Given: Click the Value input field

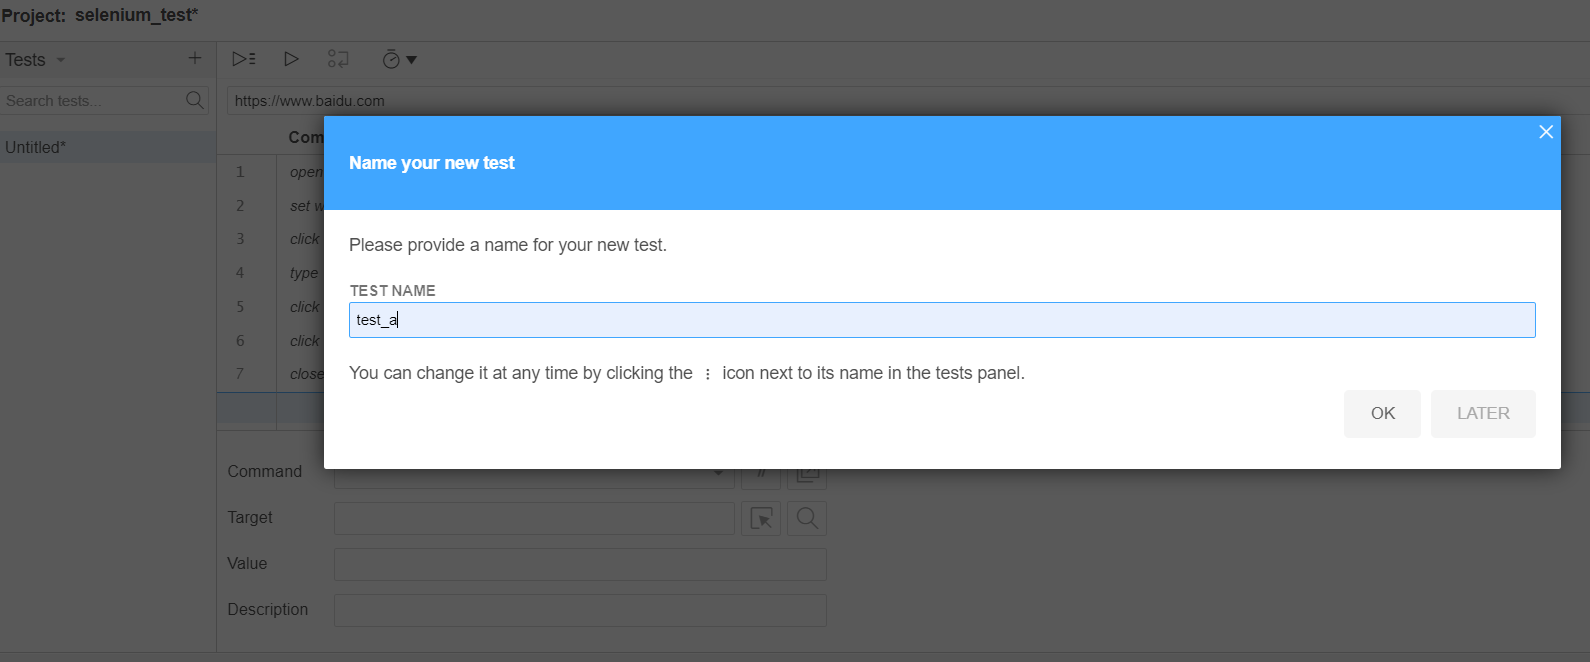Looking at the screenshot, I should pyautogui.click(x=580, y=564).
